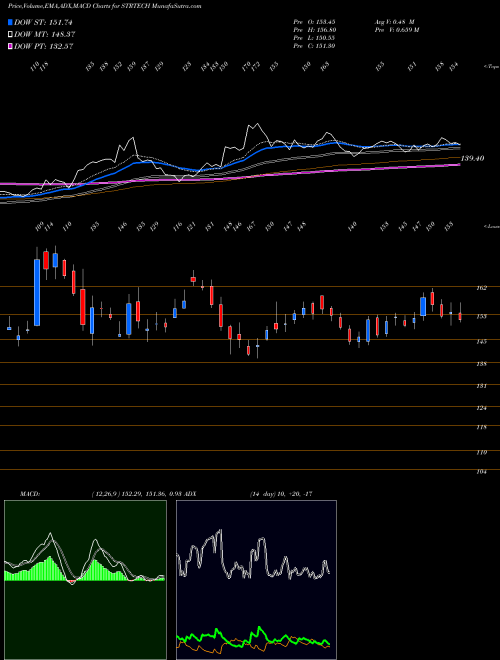Viewport: 500px width, 660px height.
Task: Click the 'Avg V: 0.48 M' volume text
Action: click(394, 21)
